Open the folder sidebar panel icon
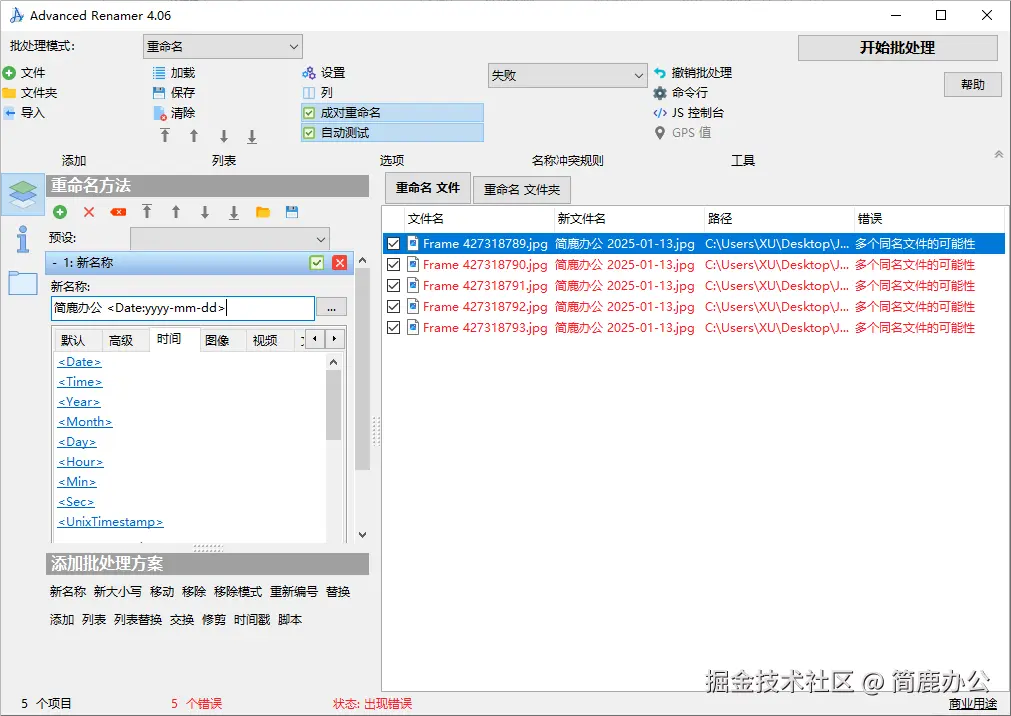1011x716 pixels. click(23, 283)
